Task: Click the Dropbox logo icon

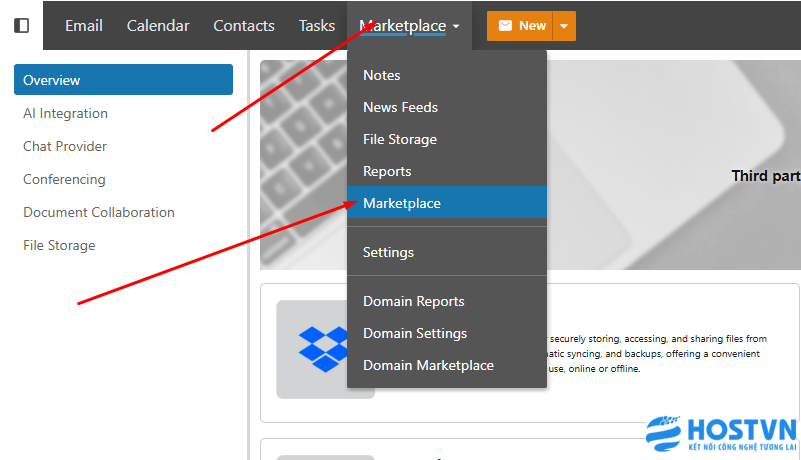Action: (x=324, y=349)
